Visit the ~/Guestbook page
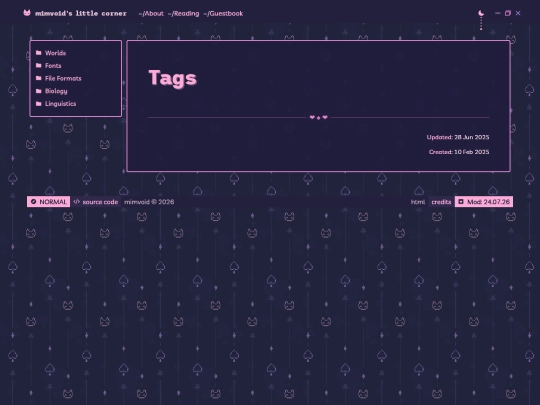Image resolution: width=540 pixels, height=405 pixels. pyautogui.click(x=223, y=13)
